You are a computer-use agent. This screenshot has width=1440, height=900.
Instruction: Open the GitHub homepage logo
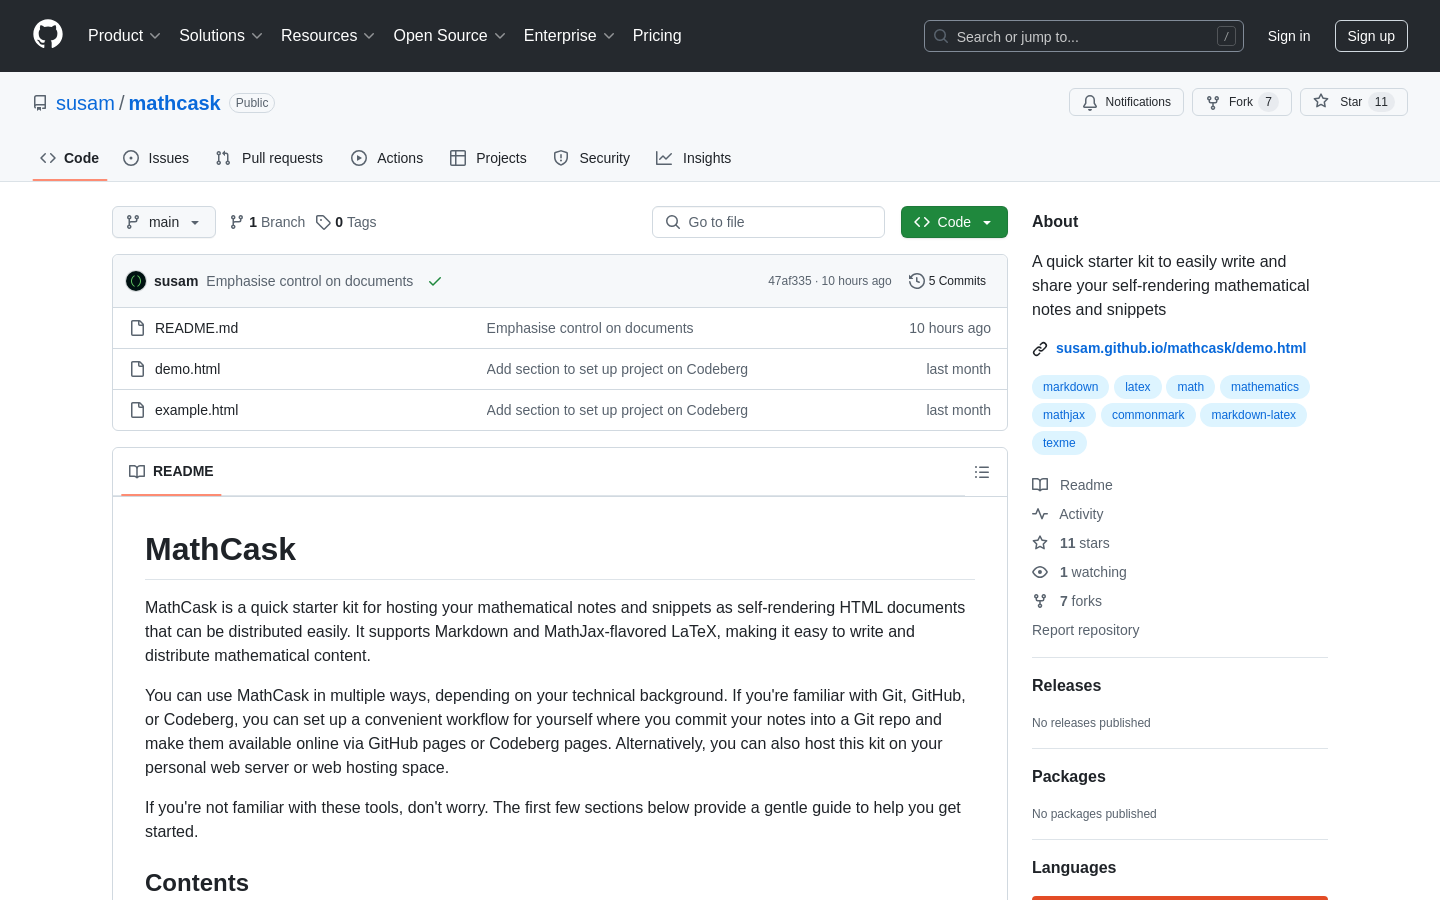tap(48, 35)
